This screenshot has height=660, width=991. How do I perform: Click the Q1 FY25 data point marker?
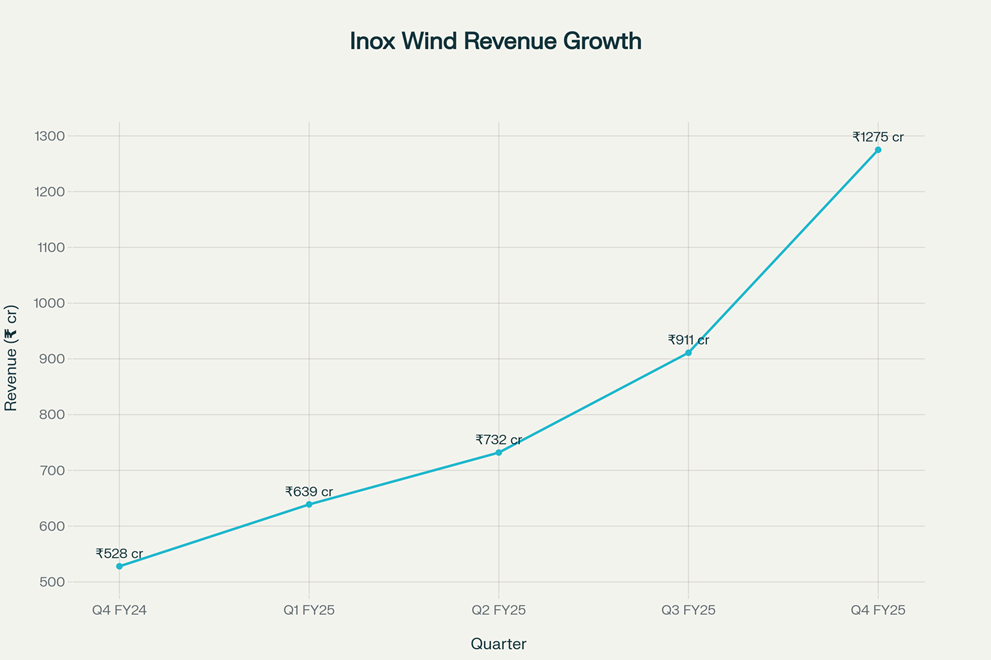(309, 504)
